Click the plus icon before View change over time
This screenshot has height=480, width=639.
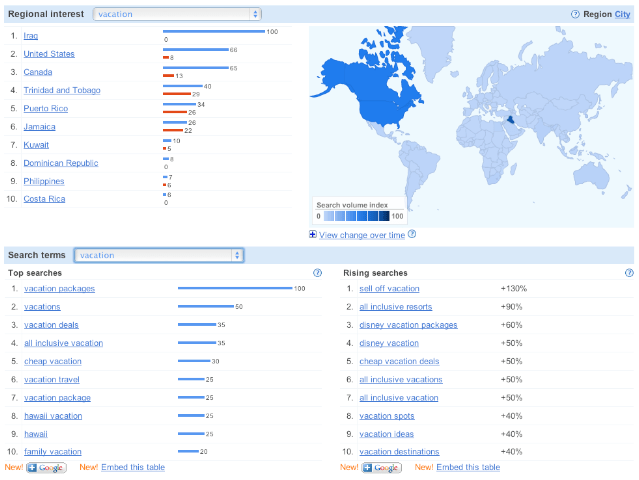point(313,234)
